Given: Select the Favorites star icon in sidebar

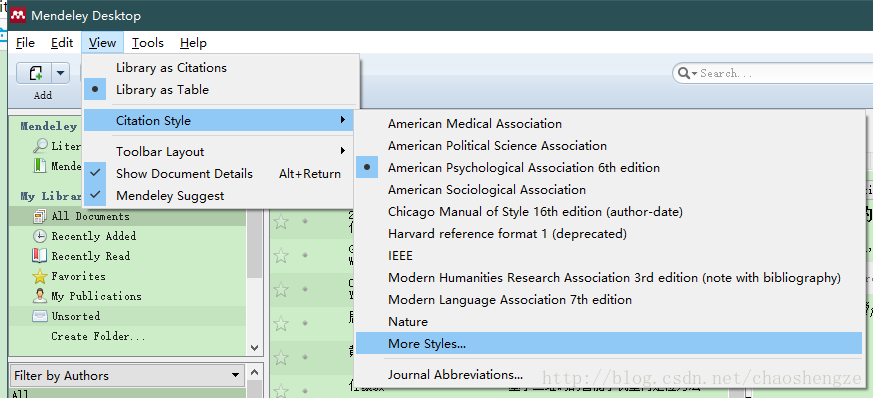Looking at the screenshot, I should click(40, 276).
